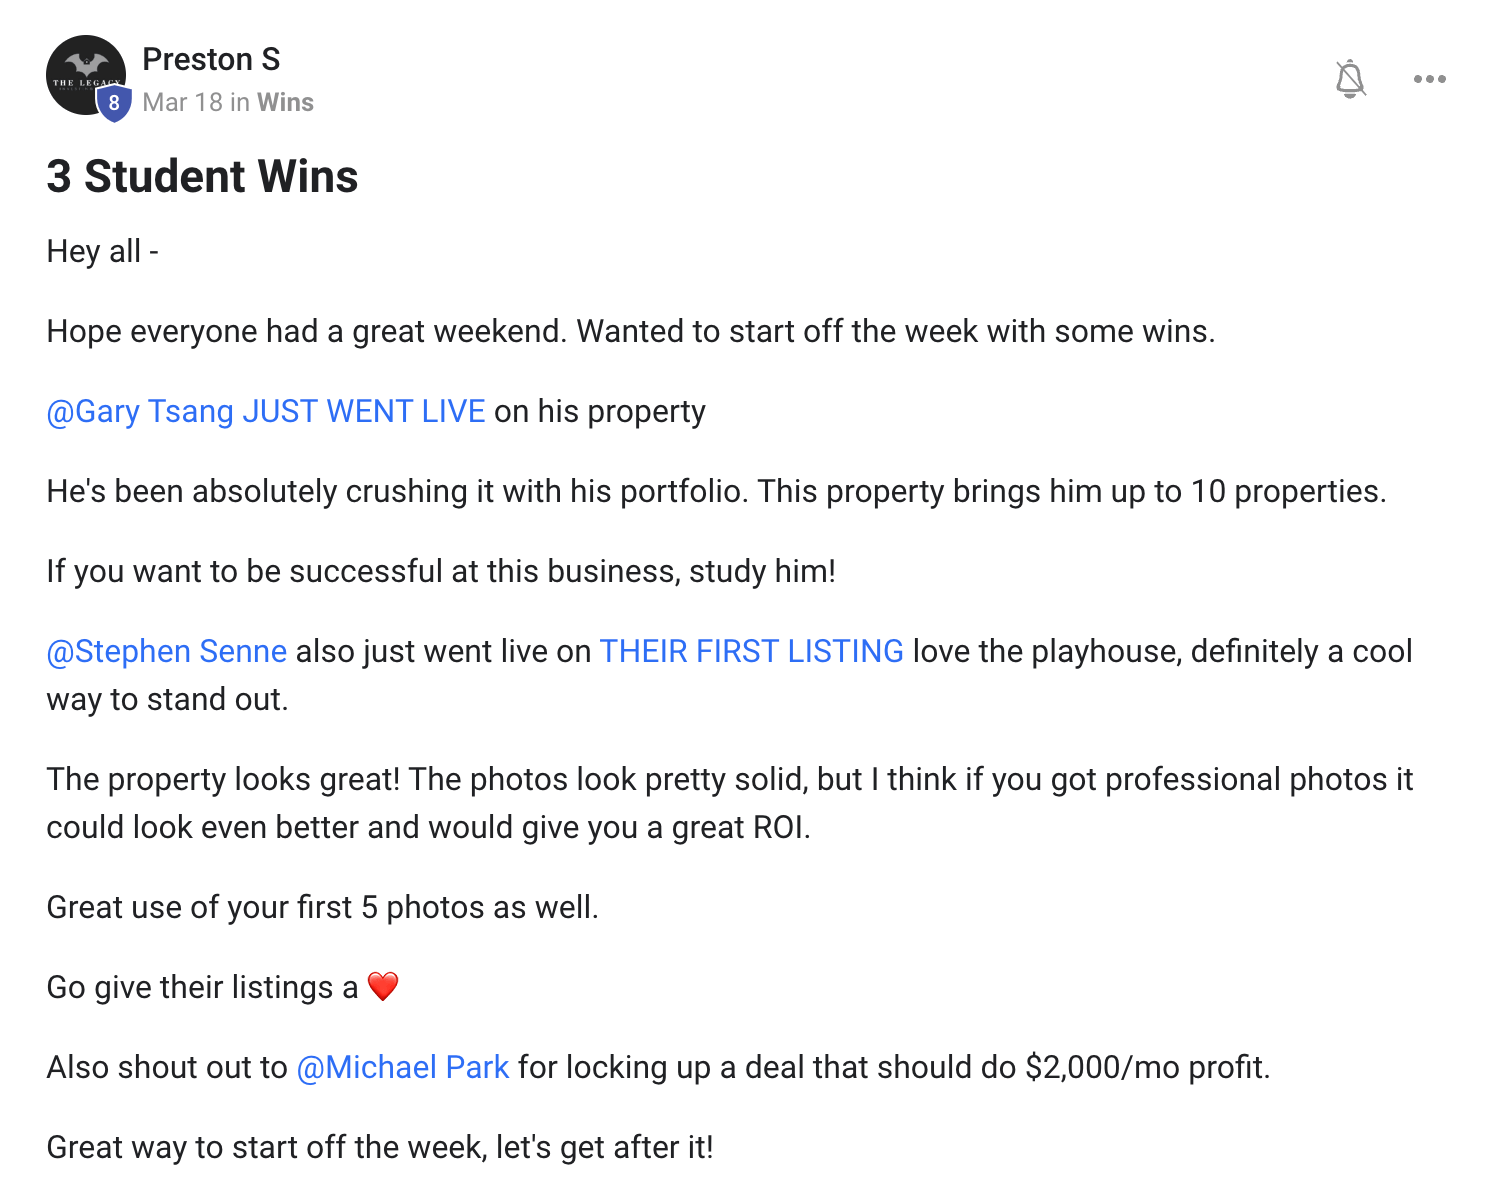Click the "Hey all -" greeting line
Screen dimensions: 1496x1191
102,251
